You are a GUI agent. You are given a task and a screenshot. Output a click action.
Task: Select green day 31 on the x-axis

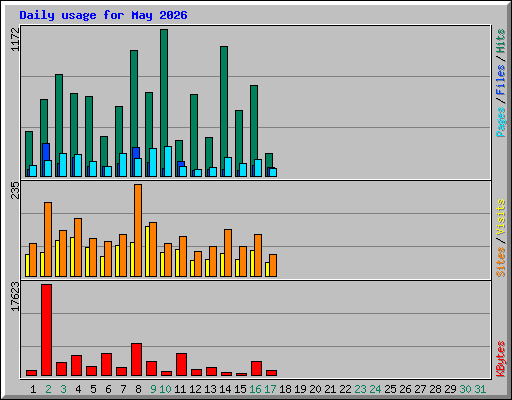point(480,389)
